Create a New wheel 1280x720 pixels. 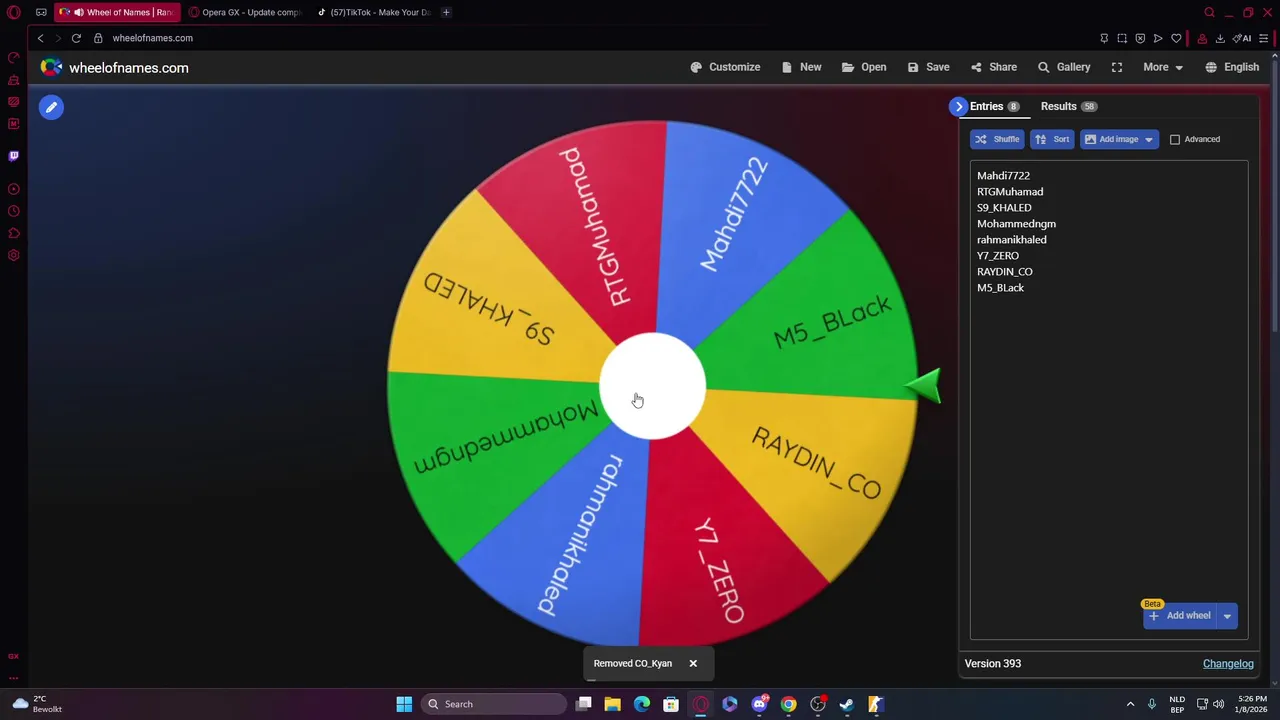(801, 67)
